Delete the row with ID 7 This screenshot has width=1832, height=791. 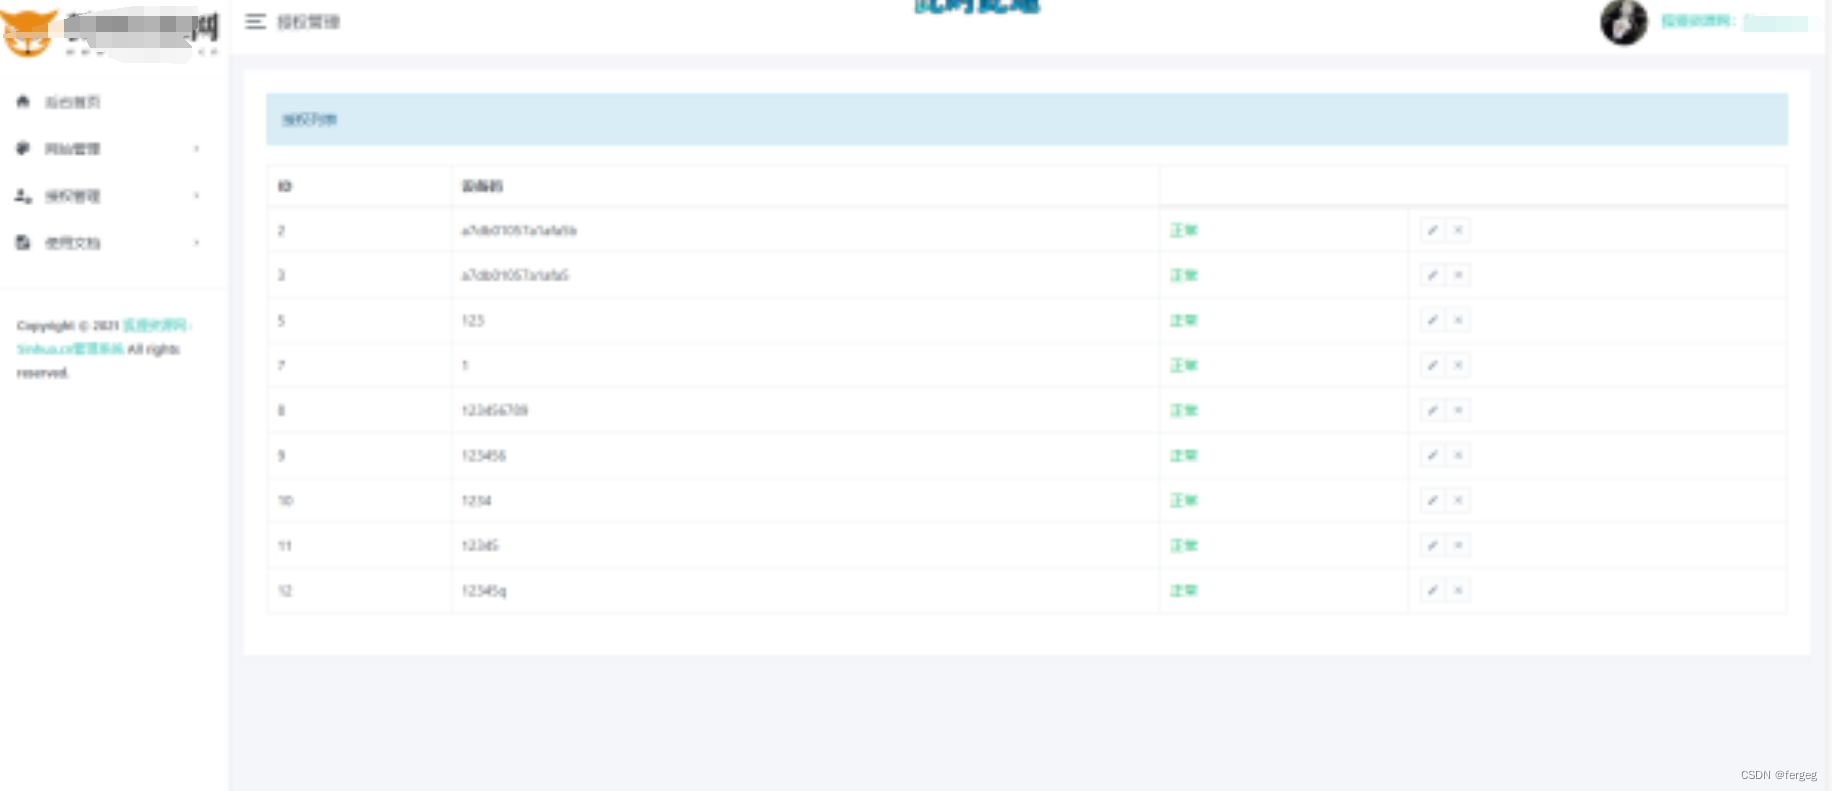(x=1458, y=365)
